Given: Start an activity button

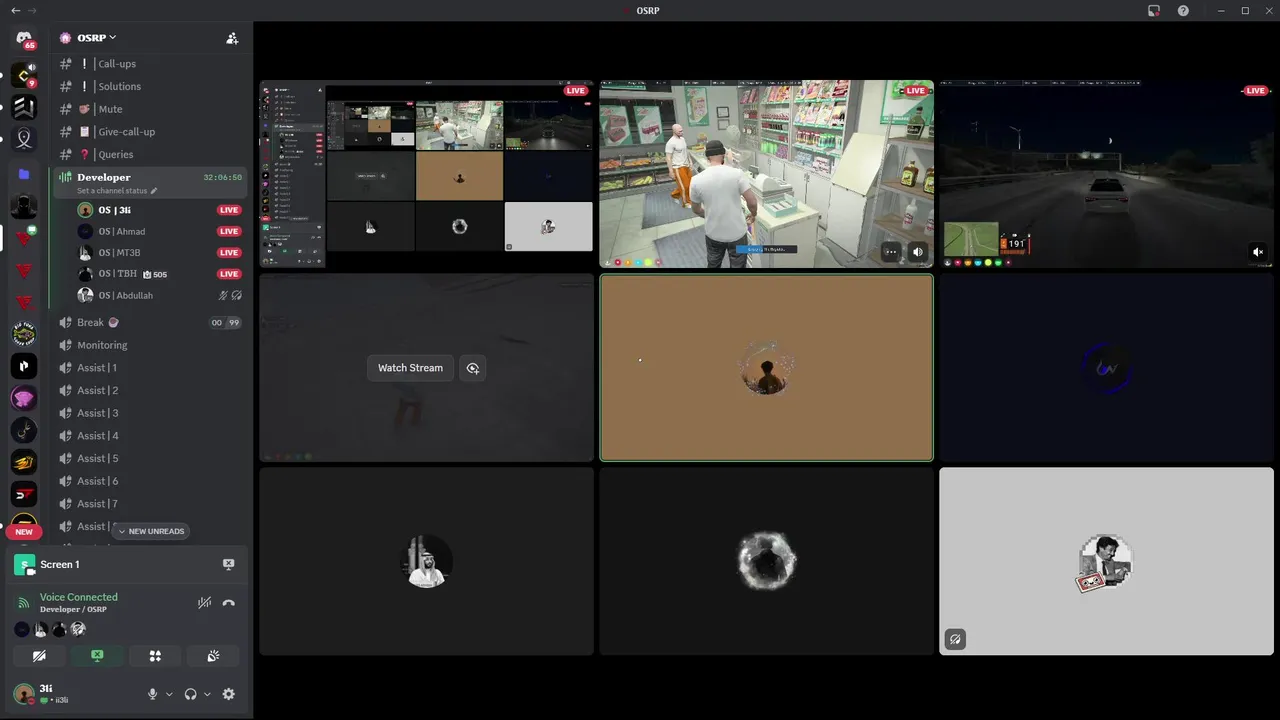Looking at the screenshot, I should (155, 656).
